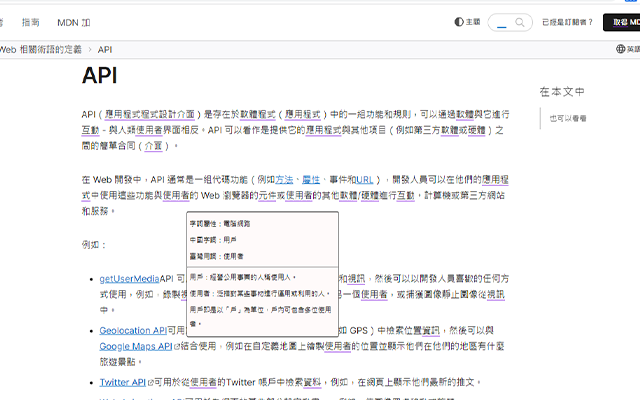Click tooltip row 中國字詞：用戶
640x400 pixels.
[x=213, y=240]
